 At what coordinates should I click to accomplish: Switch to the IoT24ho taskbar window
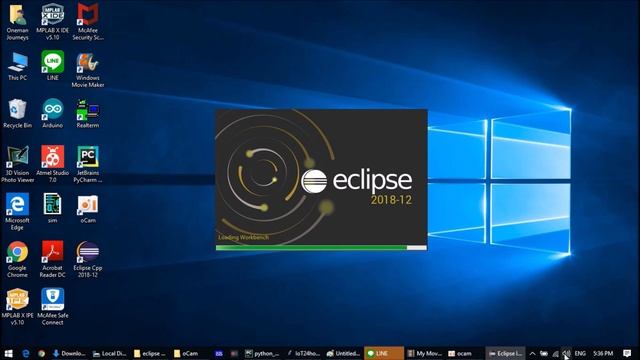pyautogui.click(x=303, y=353)
